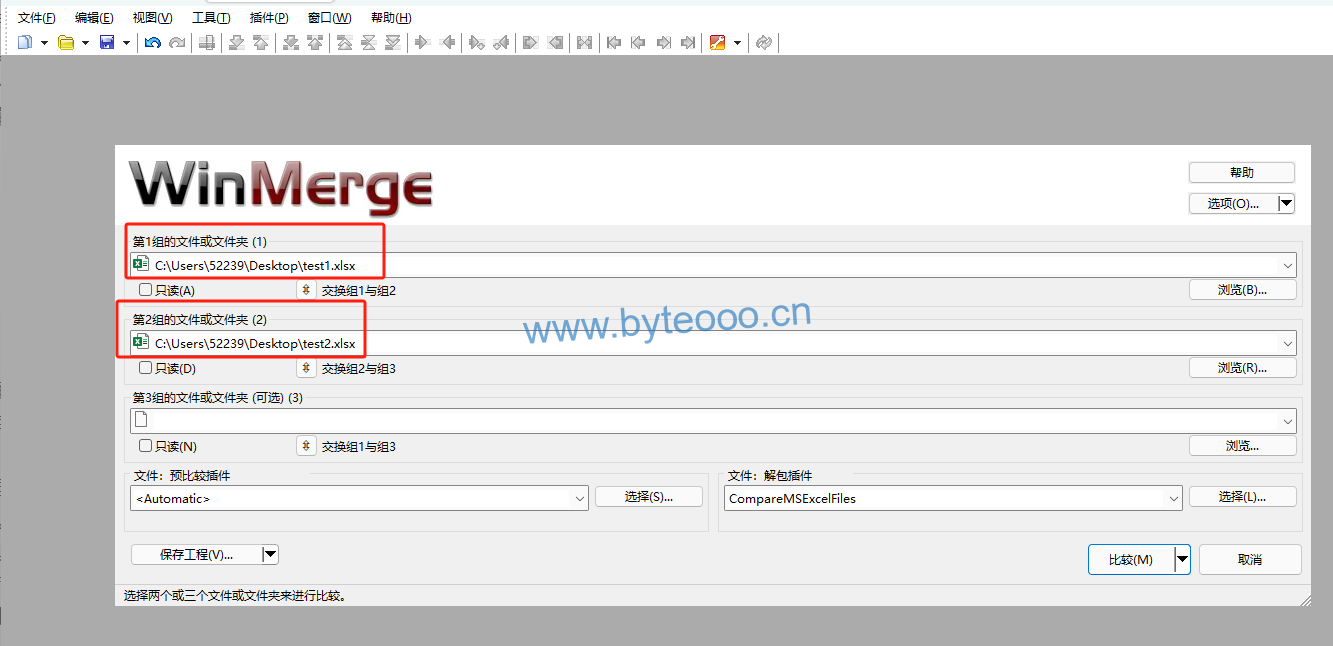The height and width of the screenshot is (646, 1333).
Task: Go to Previous Conflict toolbar icon
Action: pyautogui.click(x=315, y=42)
